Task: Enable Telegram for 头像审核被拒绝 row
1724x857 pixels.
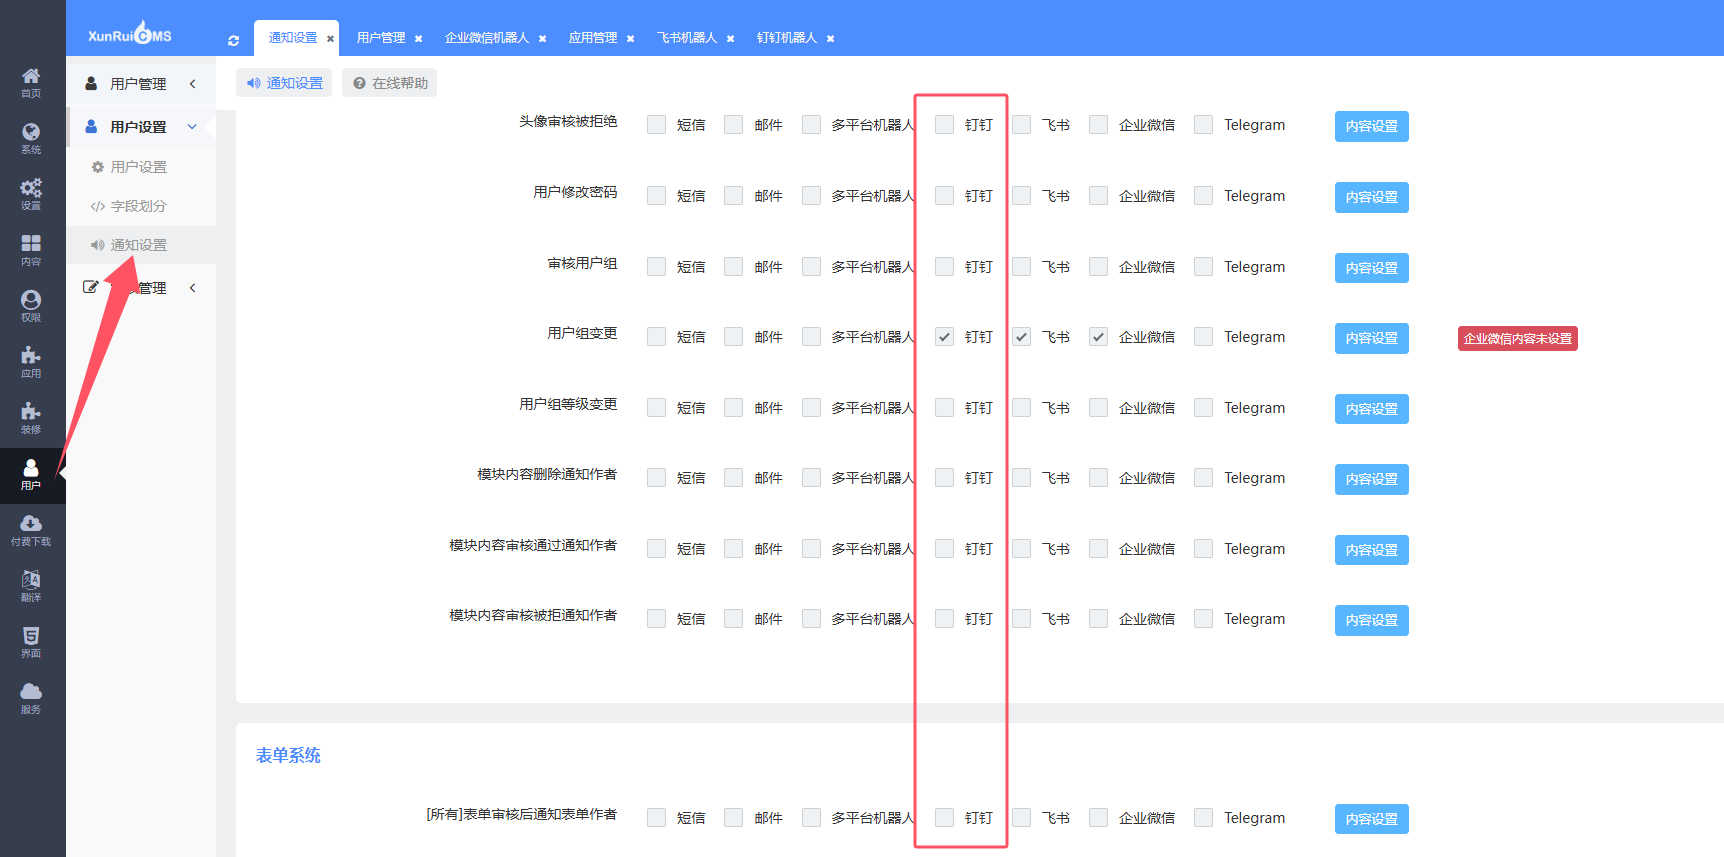Action: pyautogui.click(x=1204, y=125)
